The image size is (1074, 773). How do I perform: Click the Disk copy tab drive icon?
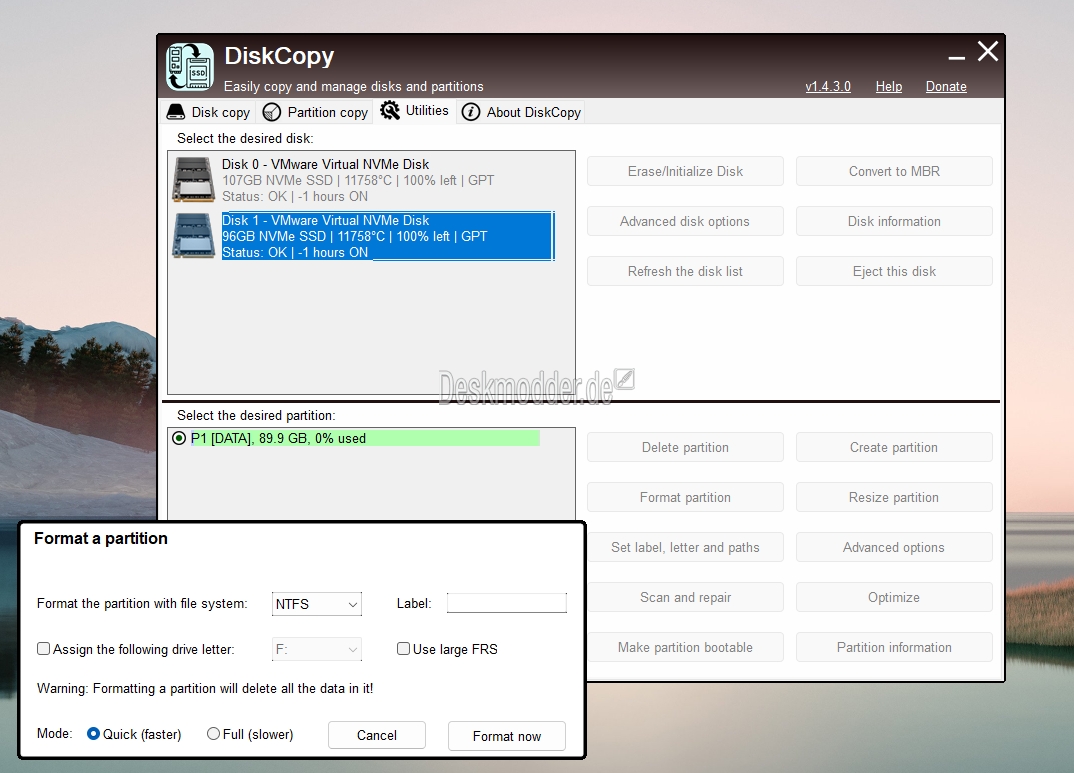click(176, 112)
